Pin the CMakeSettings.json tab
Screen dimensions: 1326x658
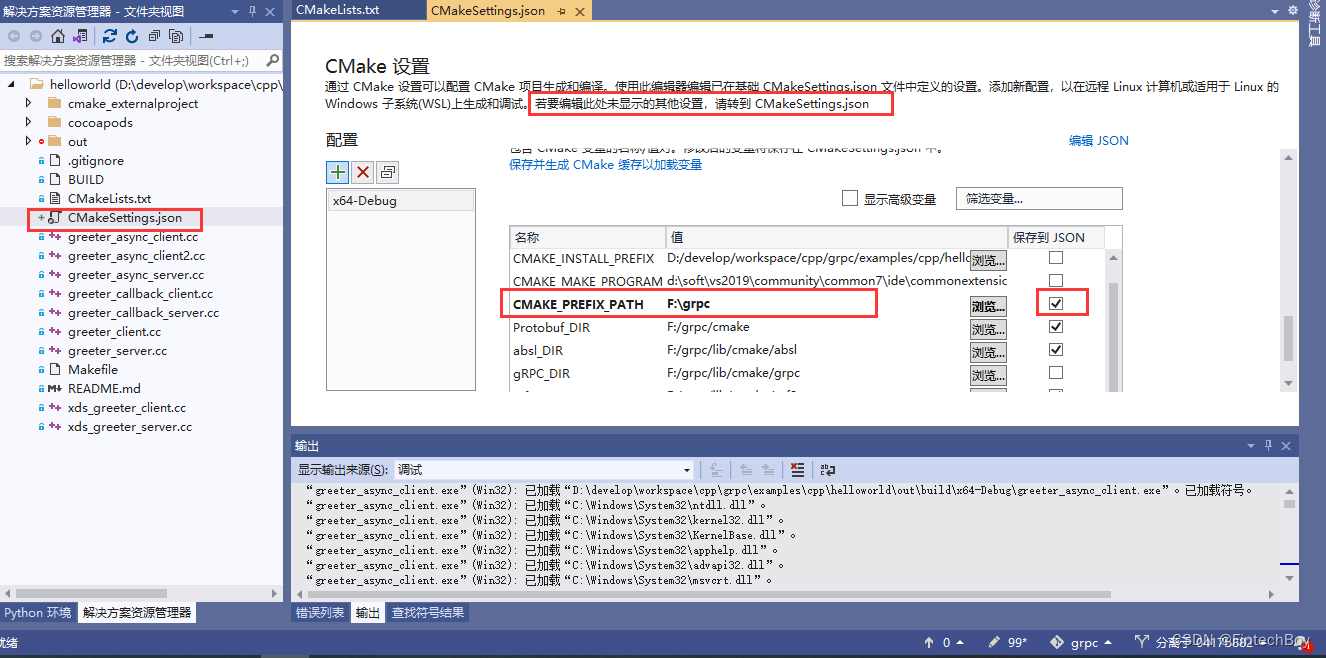pos(561,10)
